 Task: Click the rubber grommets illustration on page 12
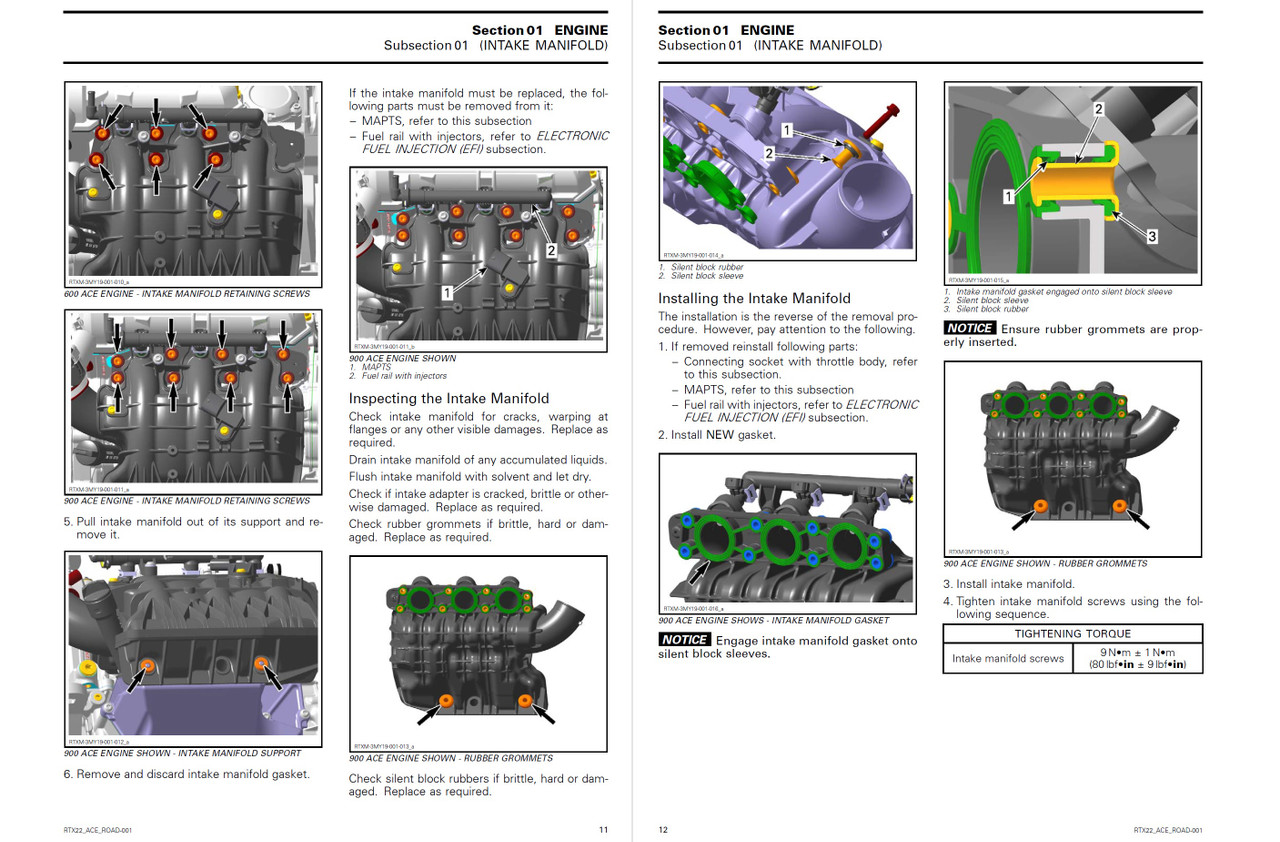point(1072,461)
